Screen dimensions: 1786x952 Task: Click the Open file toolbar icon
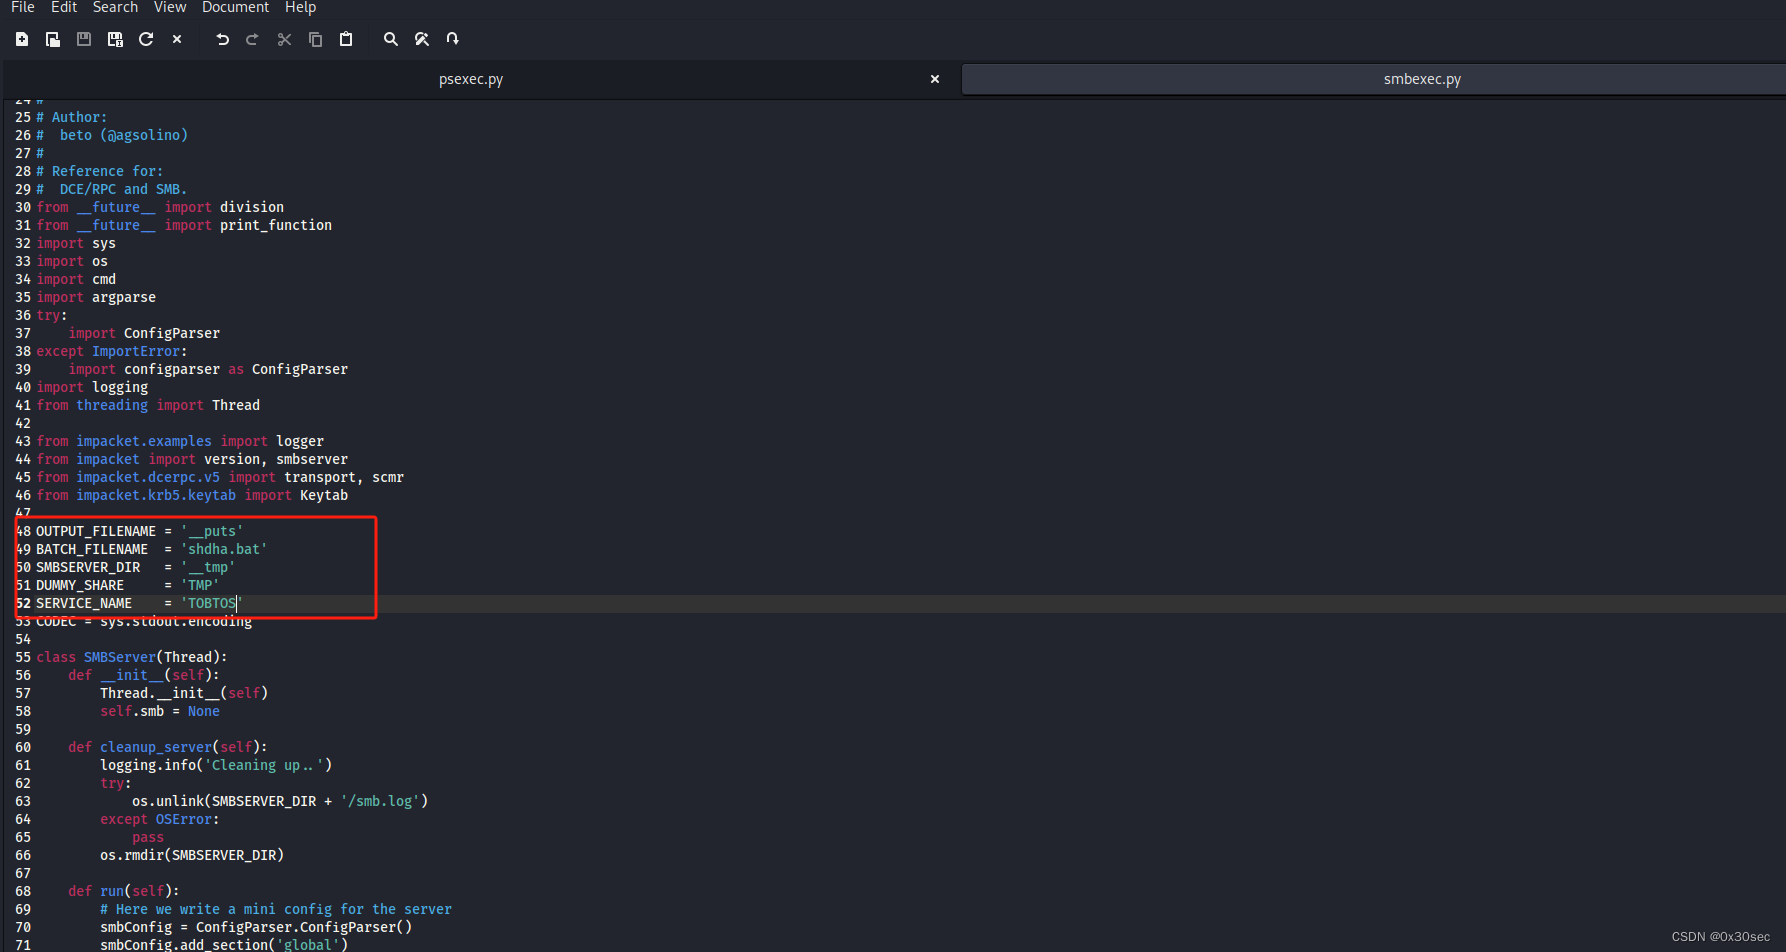(x=53, y=39)
